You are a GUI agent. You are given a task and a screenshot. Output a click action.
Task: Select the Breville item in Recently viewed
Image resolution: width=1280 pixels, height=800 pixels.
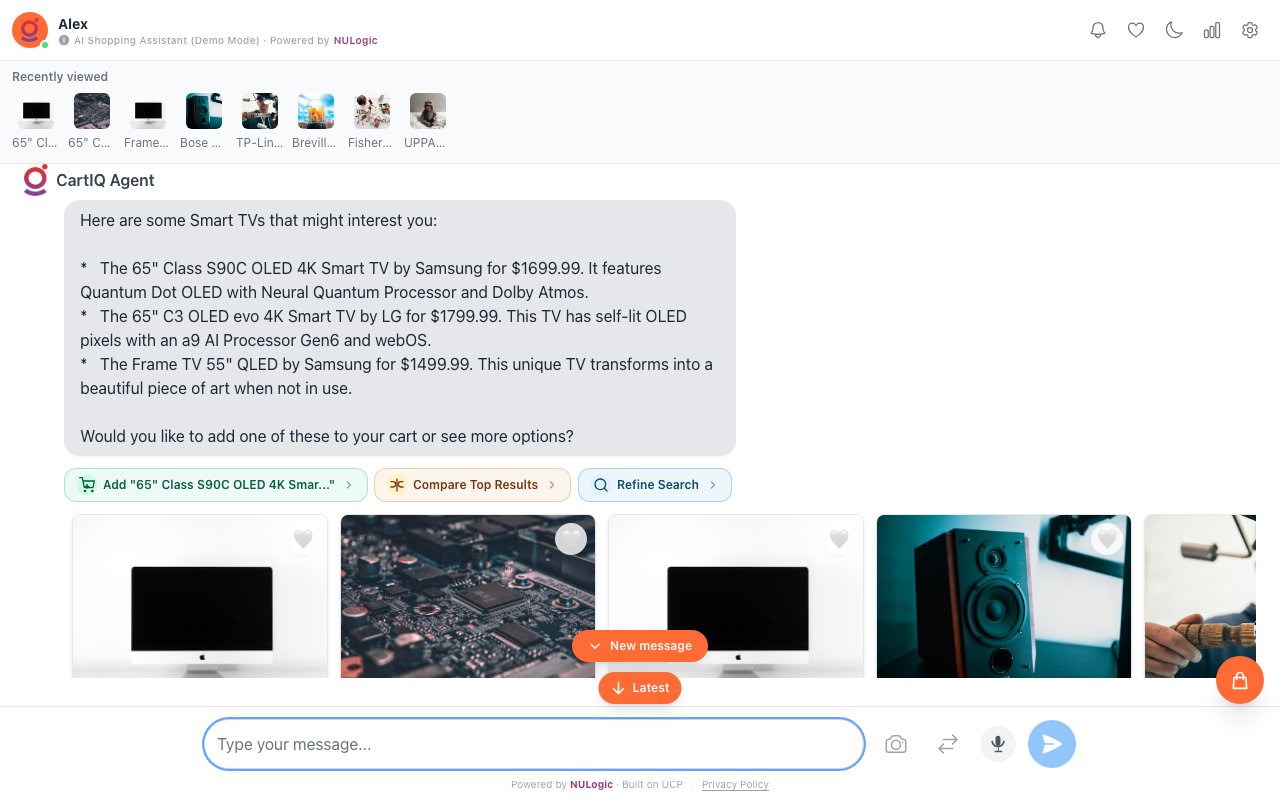pyautogui.click(x=316, y=111)
